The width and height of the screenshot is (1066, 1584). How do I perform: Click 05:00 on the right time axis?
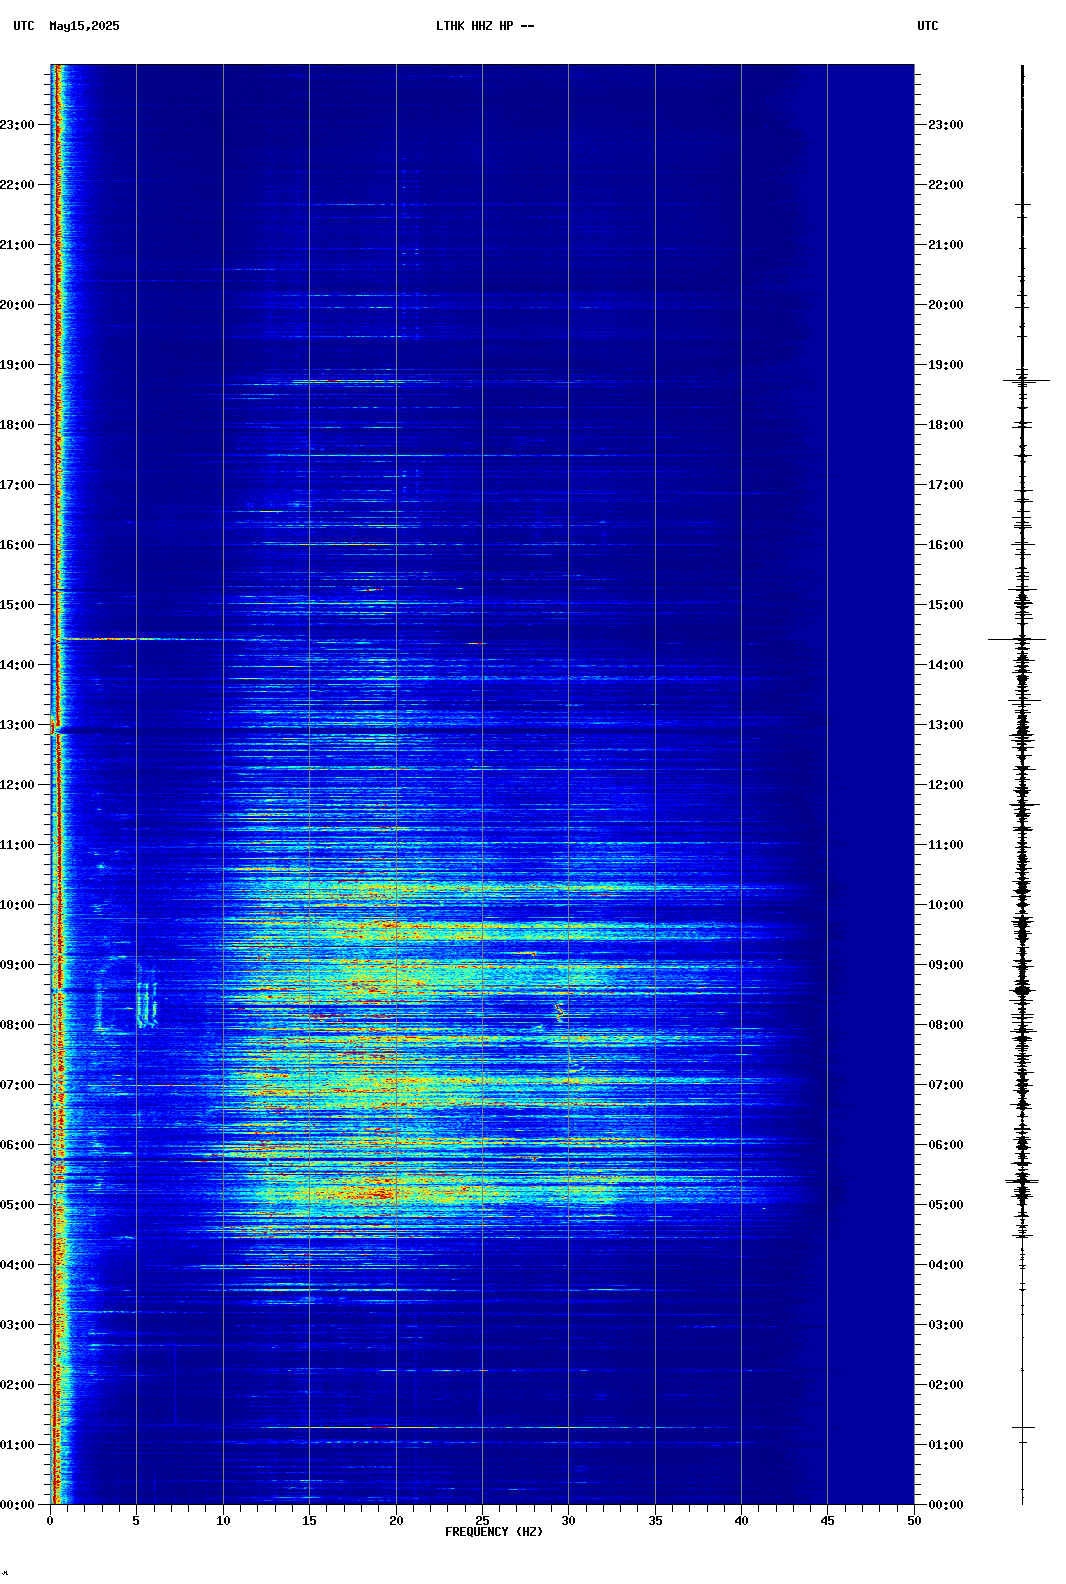tap(946, 1205)
